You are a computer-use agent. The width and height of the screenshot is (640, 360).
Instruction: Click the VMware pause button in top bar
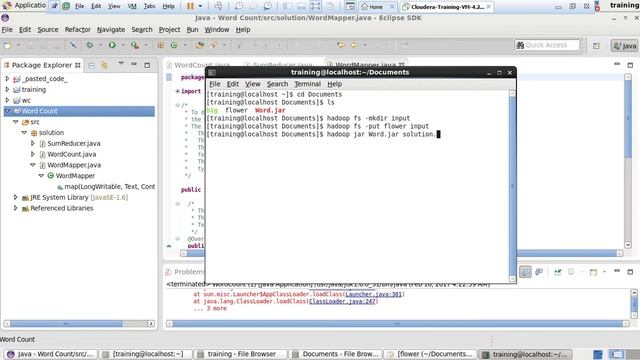point(190,7)
